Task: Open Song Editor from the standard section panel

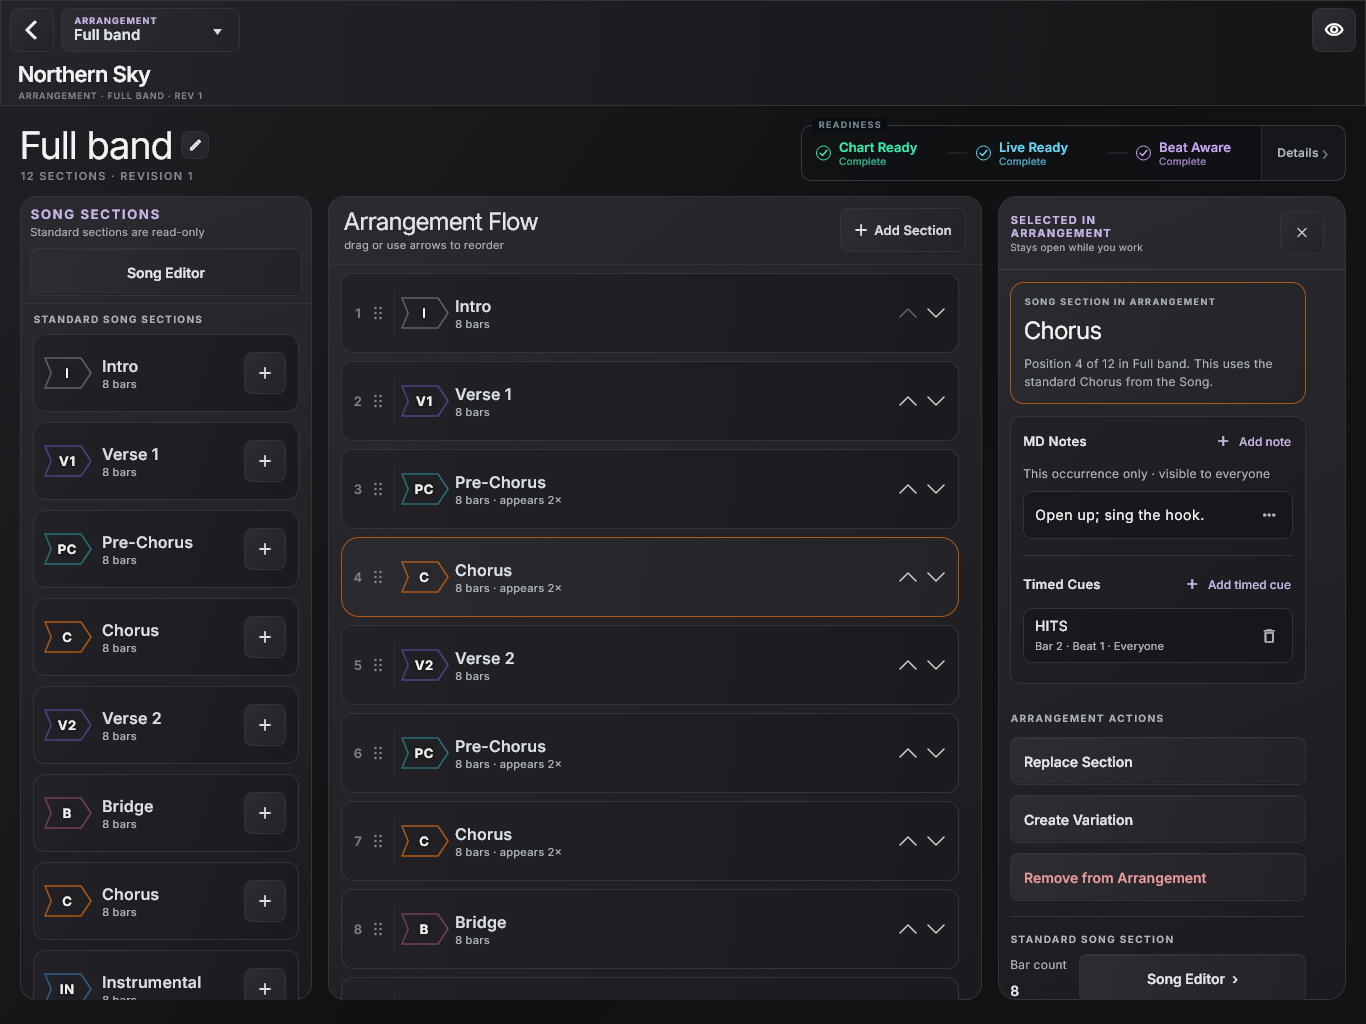Action: click(1192, 979)
